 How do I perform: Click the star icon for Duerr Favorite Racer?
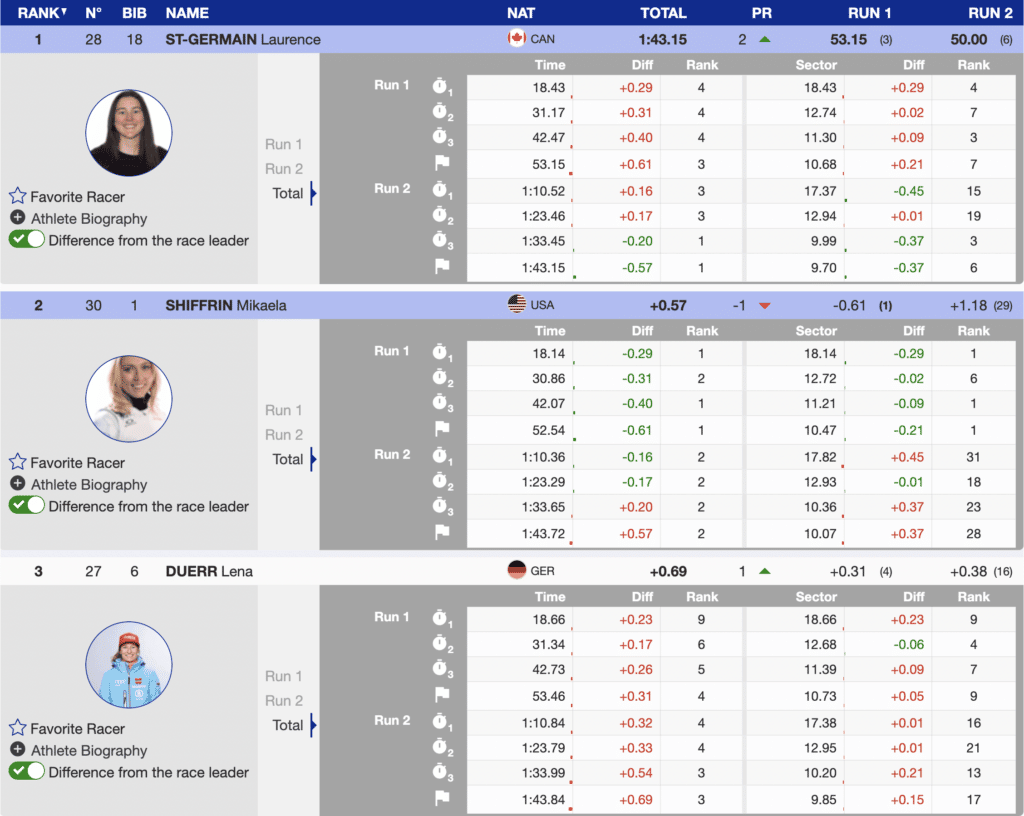tap(18, 729)
